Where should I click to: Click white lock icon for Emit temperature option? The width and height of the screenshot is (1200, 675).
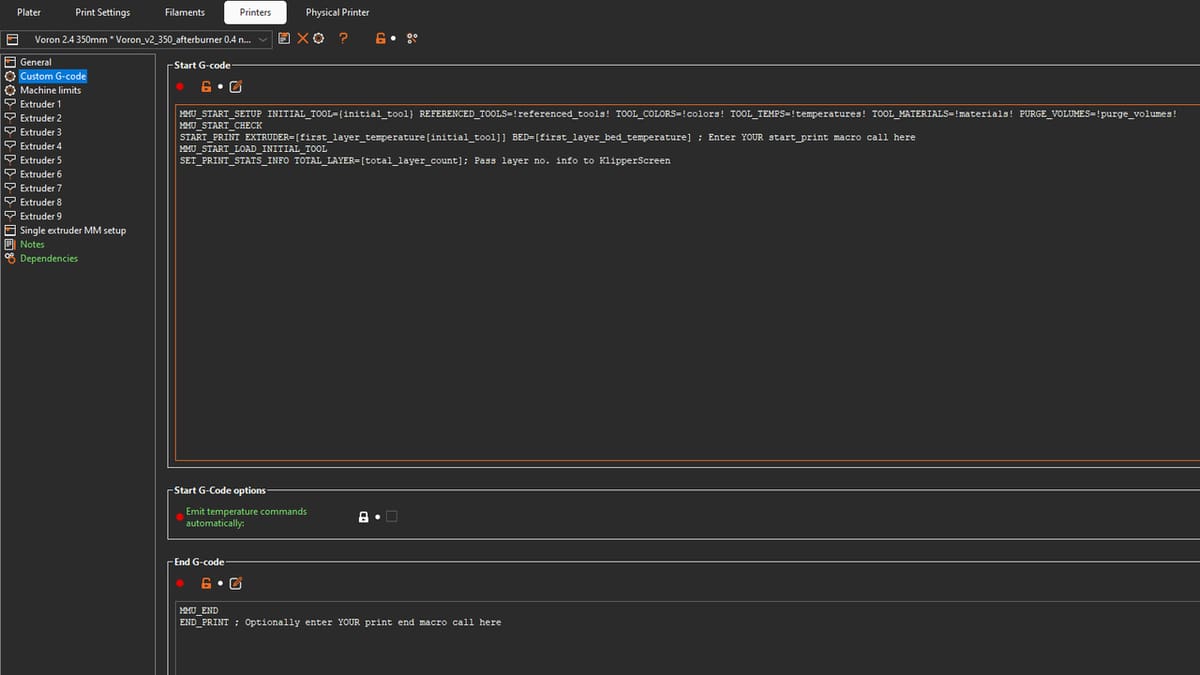[x=364, y=517]
